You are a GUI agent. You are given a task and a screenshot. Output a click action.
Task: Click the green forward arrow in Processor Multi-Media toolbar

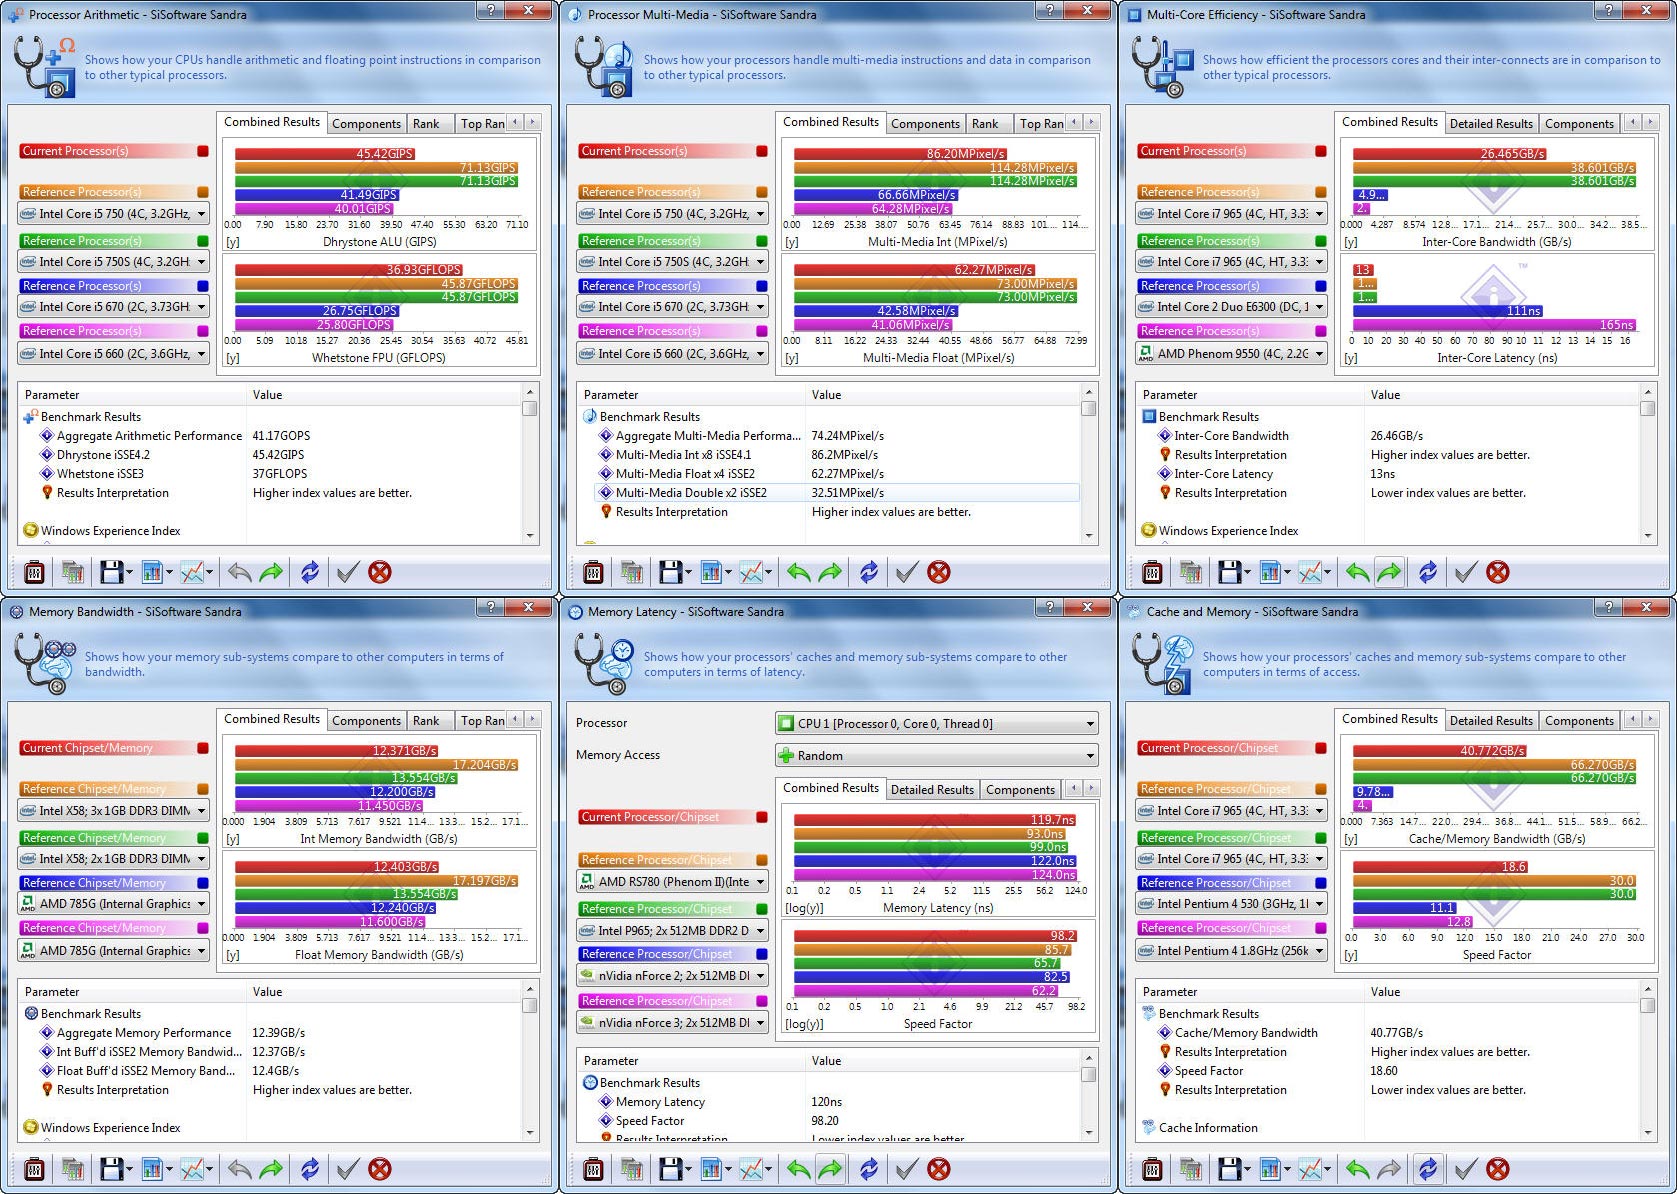pos(830,572)
